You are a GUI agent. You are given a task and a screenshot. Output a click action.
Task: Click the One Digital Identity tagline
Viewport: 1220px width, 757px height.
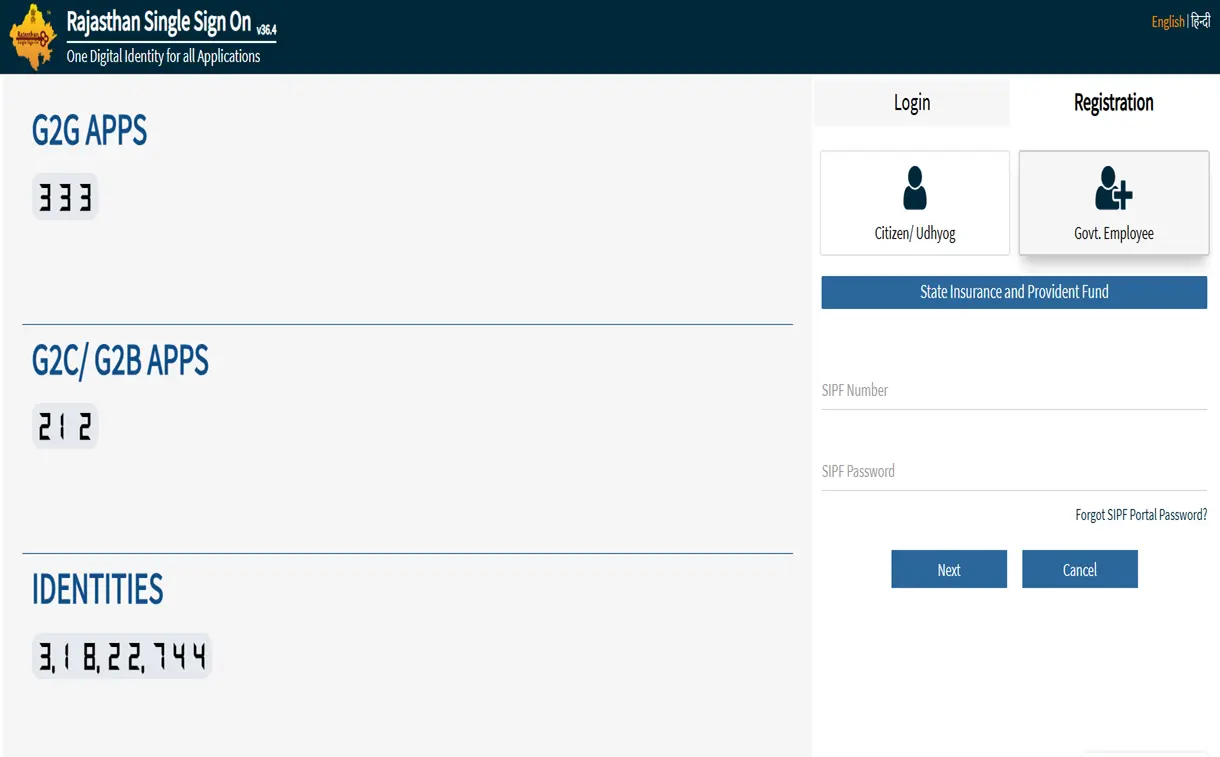[163, 56]
